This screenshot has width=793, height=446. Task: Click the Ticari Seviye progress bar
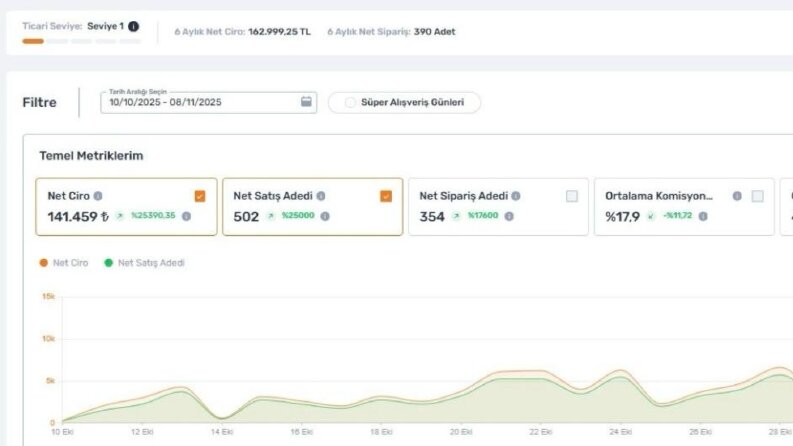[81, 41]
